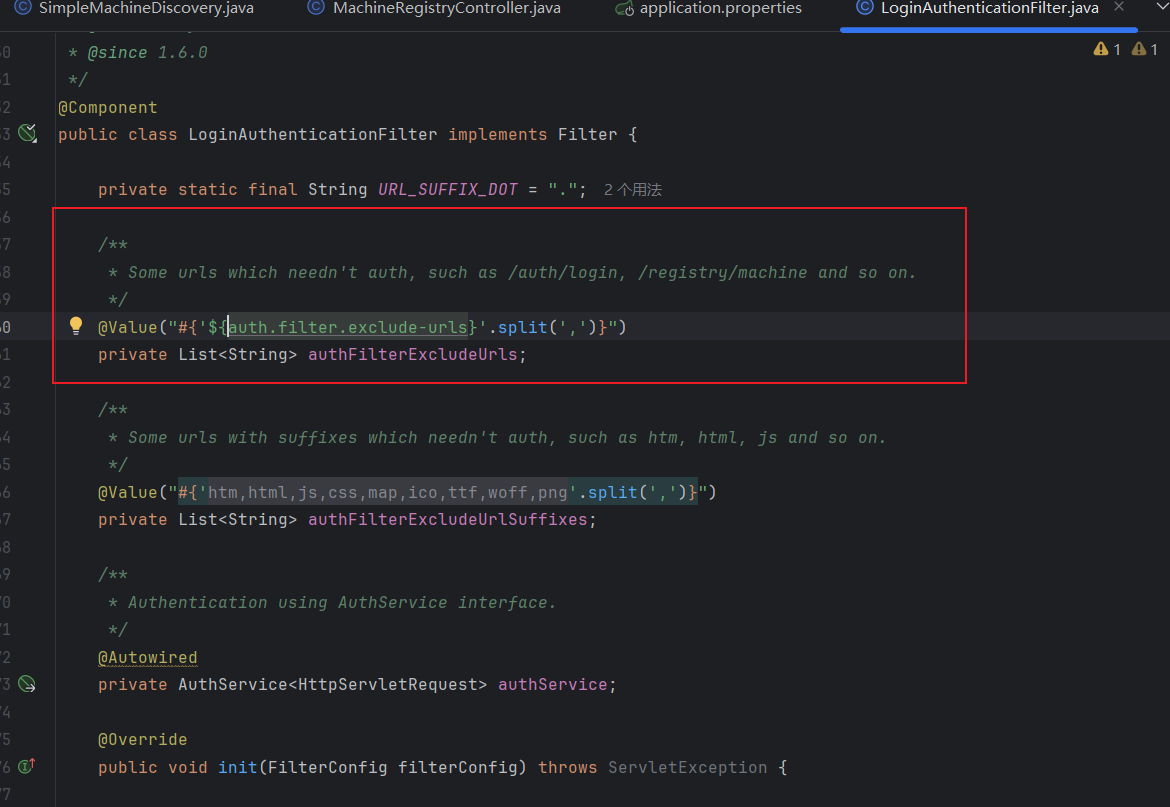Click the leftmost yellow warning count indicator
Viewport: 1170px width, 807px height.
pos(1107,49)
